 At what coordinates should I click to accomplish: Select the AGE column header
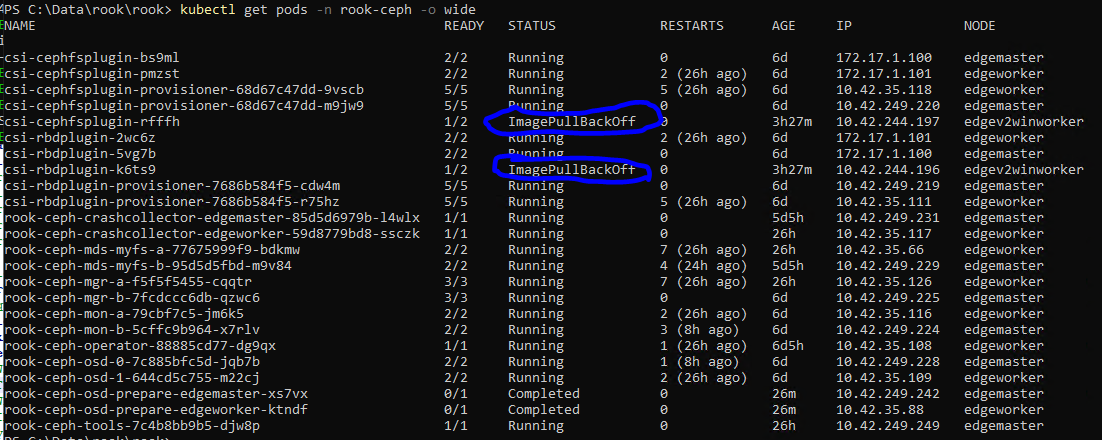point(784,26)
